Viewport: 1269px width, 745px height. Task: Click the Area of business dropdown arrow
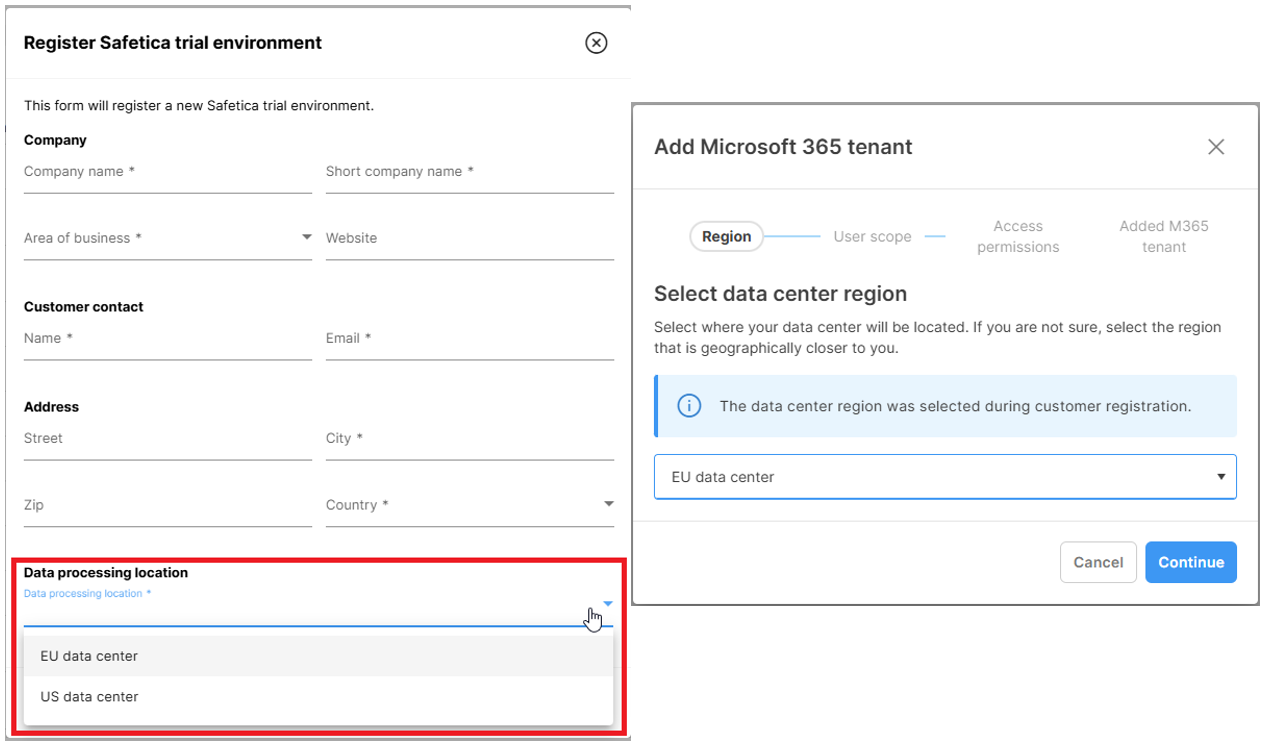[x=306, y=238]
